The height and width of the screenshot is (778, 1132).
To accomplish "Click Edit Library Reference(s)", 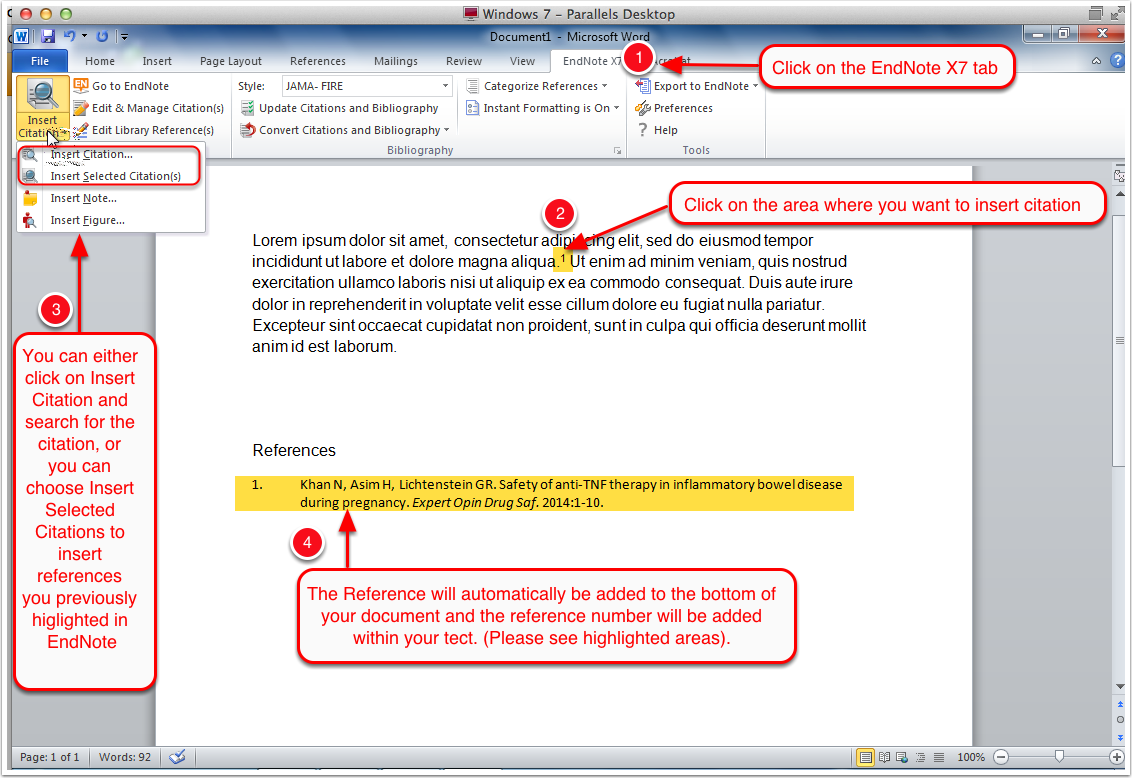I will click(152, 130).
